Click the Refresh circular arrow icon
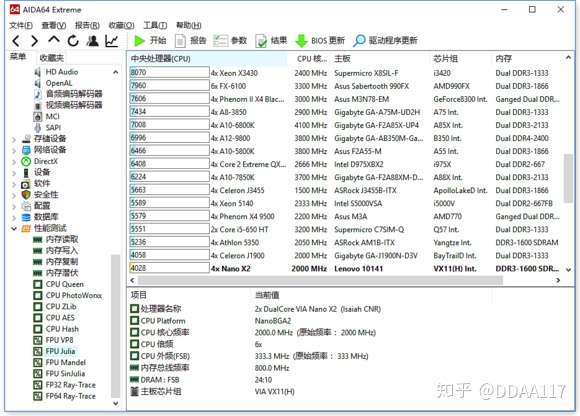Image resolution: width=580 pixels, height=416 pixels. [73, 41]
